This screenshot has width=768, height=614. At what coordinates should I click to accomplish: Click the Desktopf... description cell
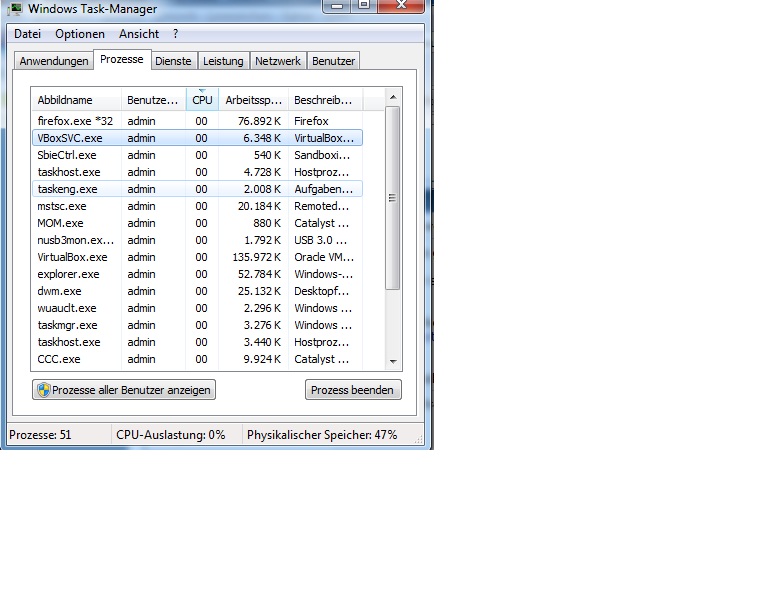321,291
